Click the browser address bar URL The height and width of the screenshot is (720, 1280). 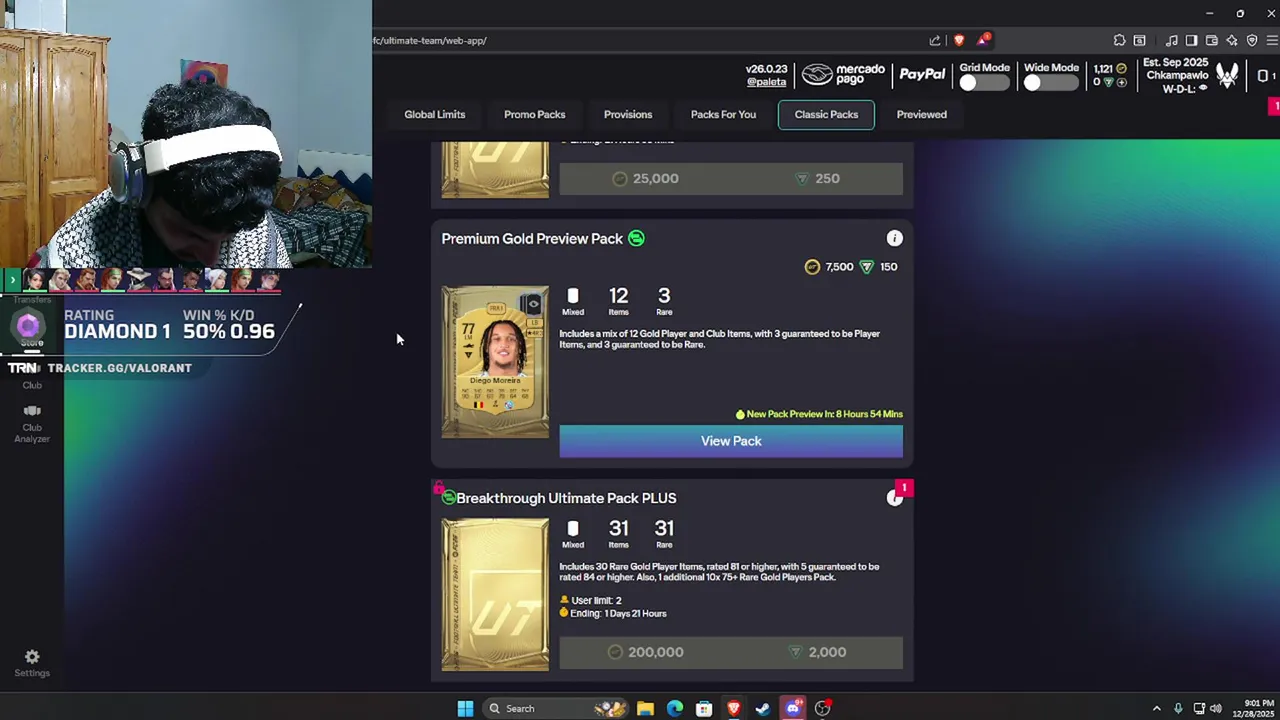tap(430, 41)
